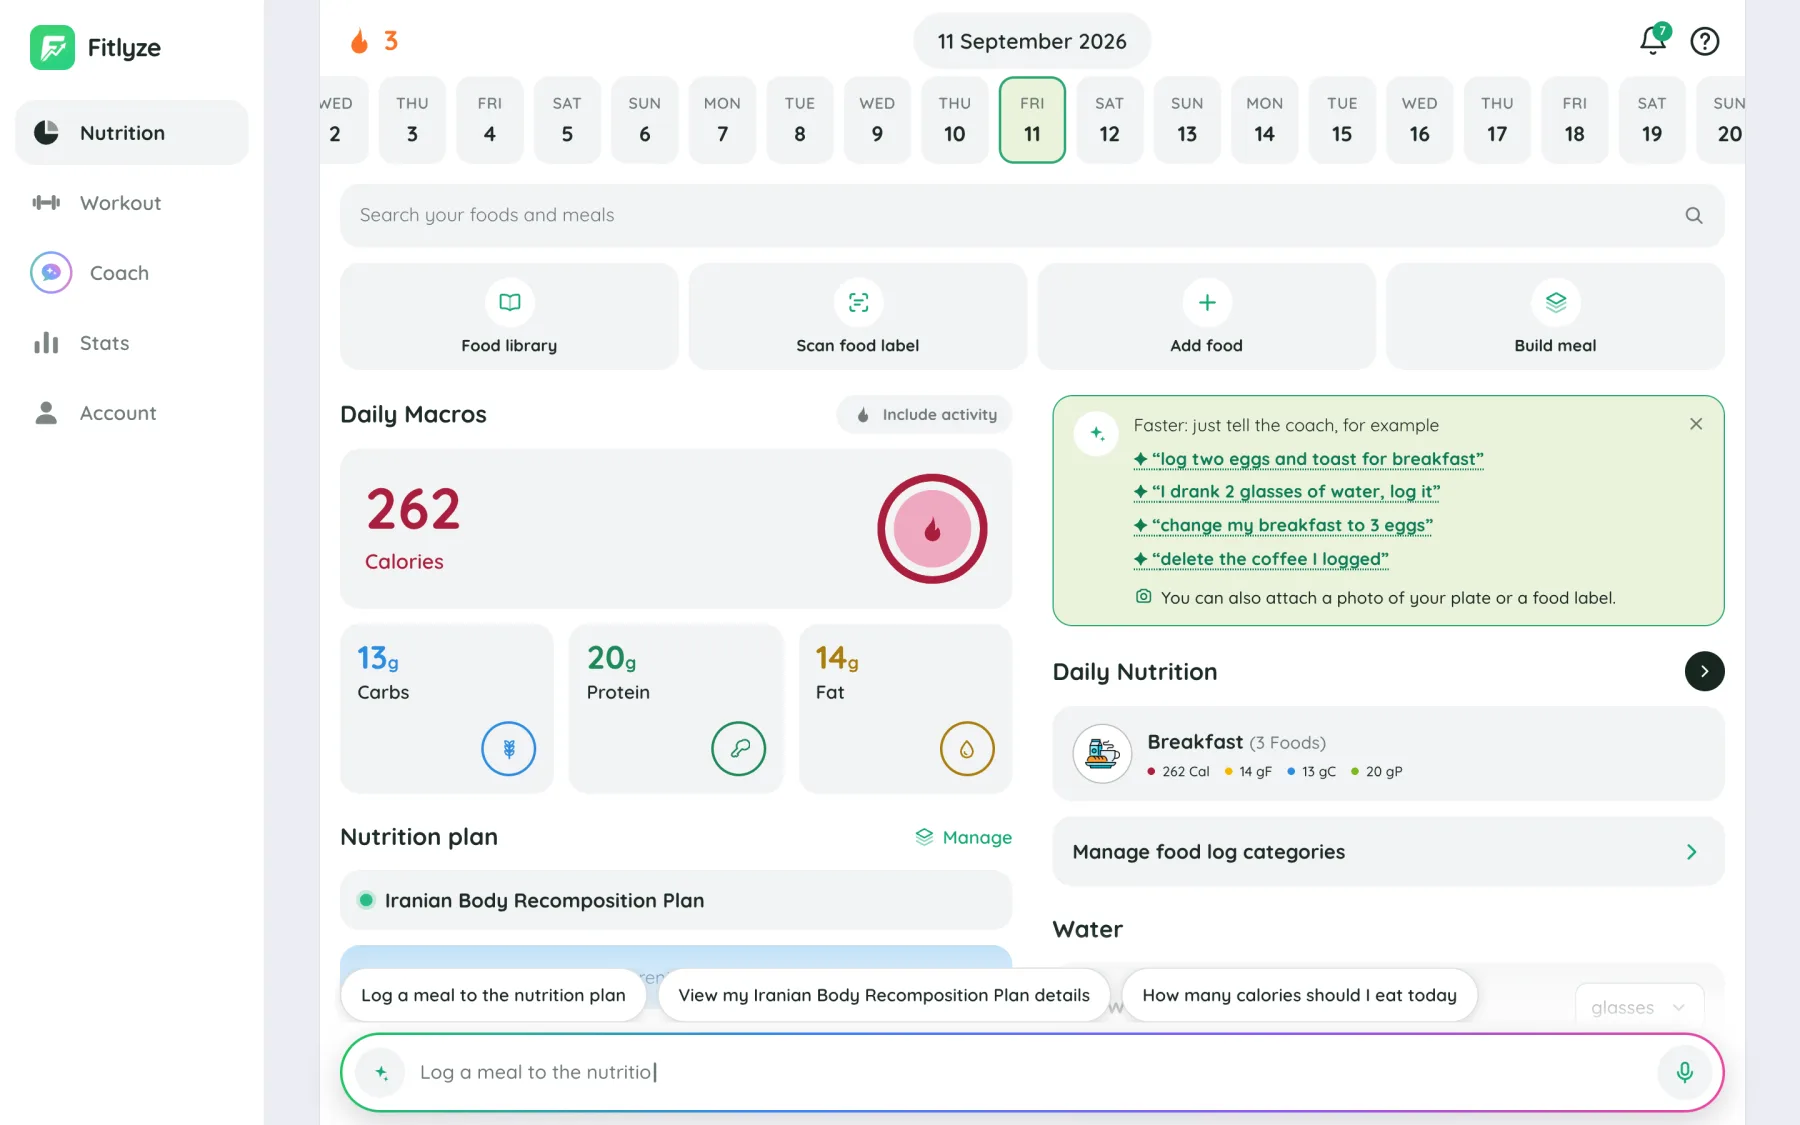Toggle Include activity
Screen dimensions: 1800x1125
[x=924, y=414]
